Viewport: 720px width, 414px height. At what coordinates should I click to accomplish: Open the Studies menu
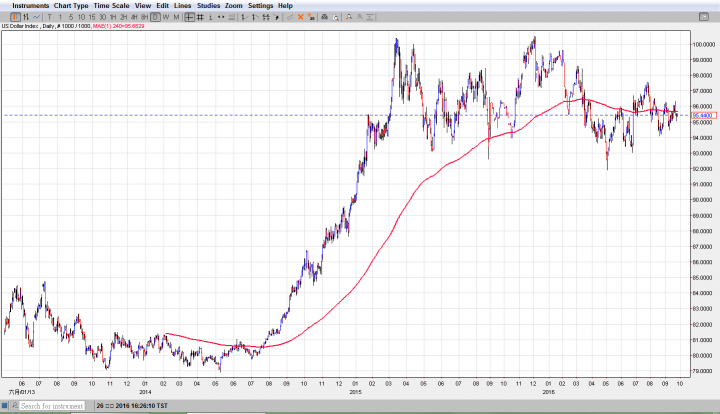(208, 5)
